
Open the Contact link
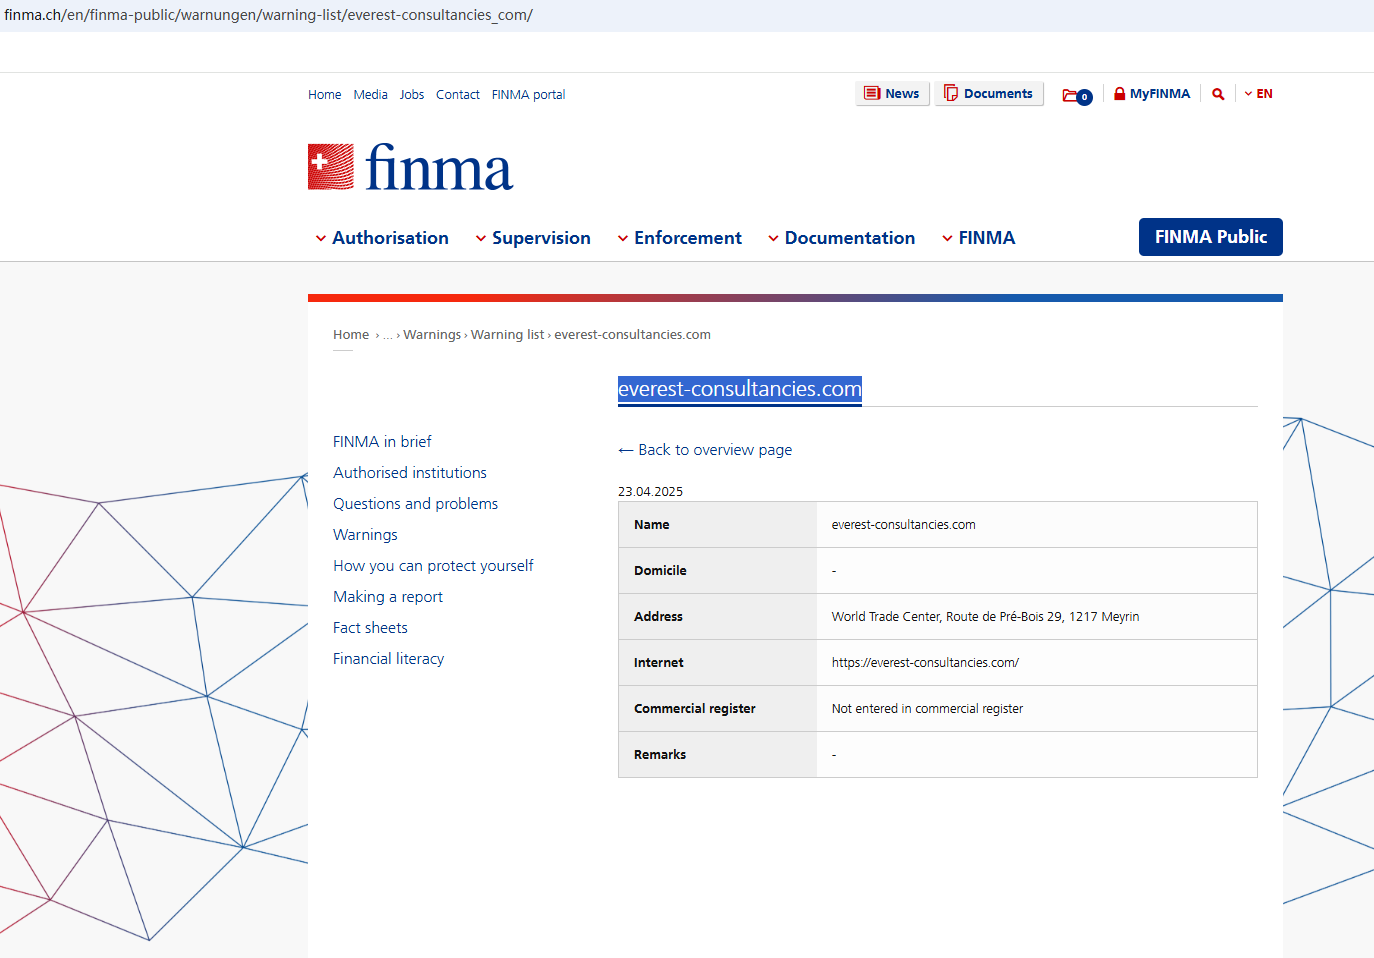[x=458, y=95]
